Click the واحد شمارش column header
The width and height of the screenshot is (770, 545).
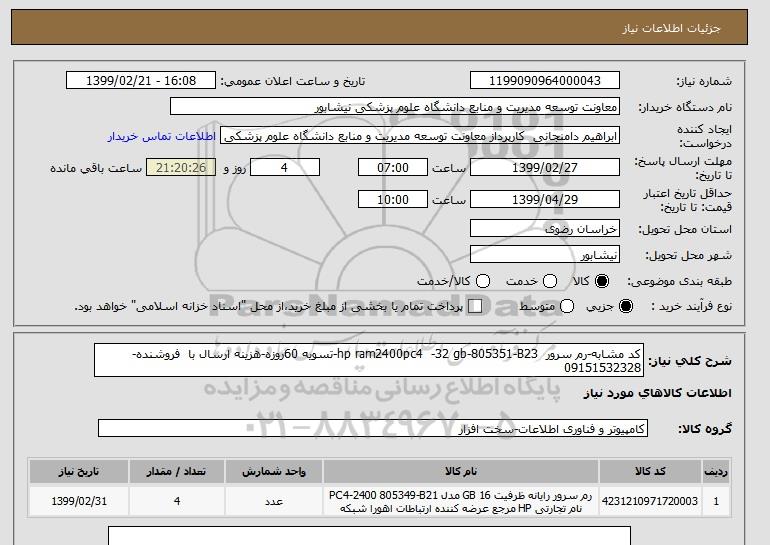[x=274, y=471]
